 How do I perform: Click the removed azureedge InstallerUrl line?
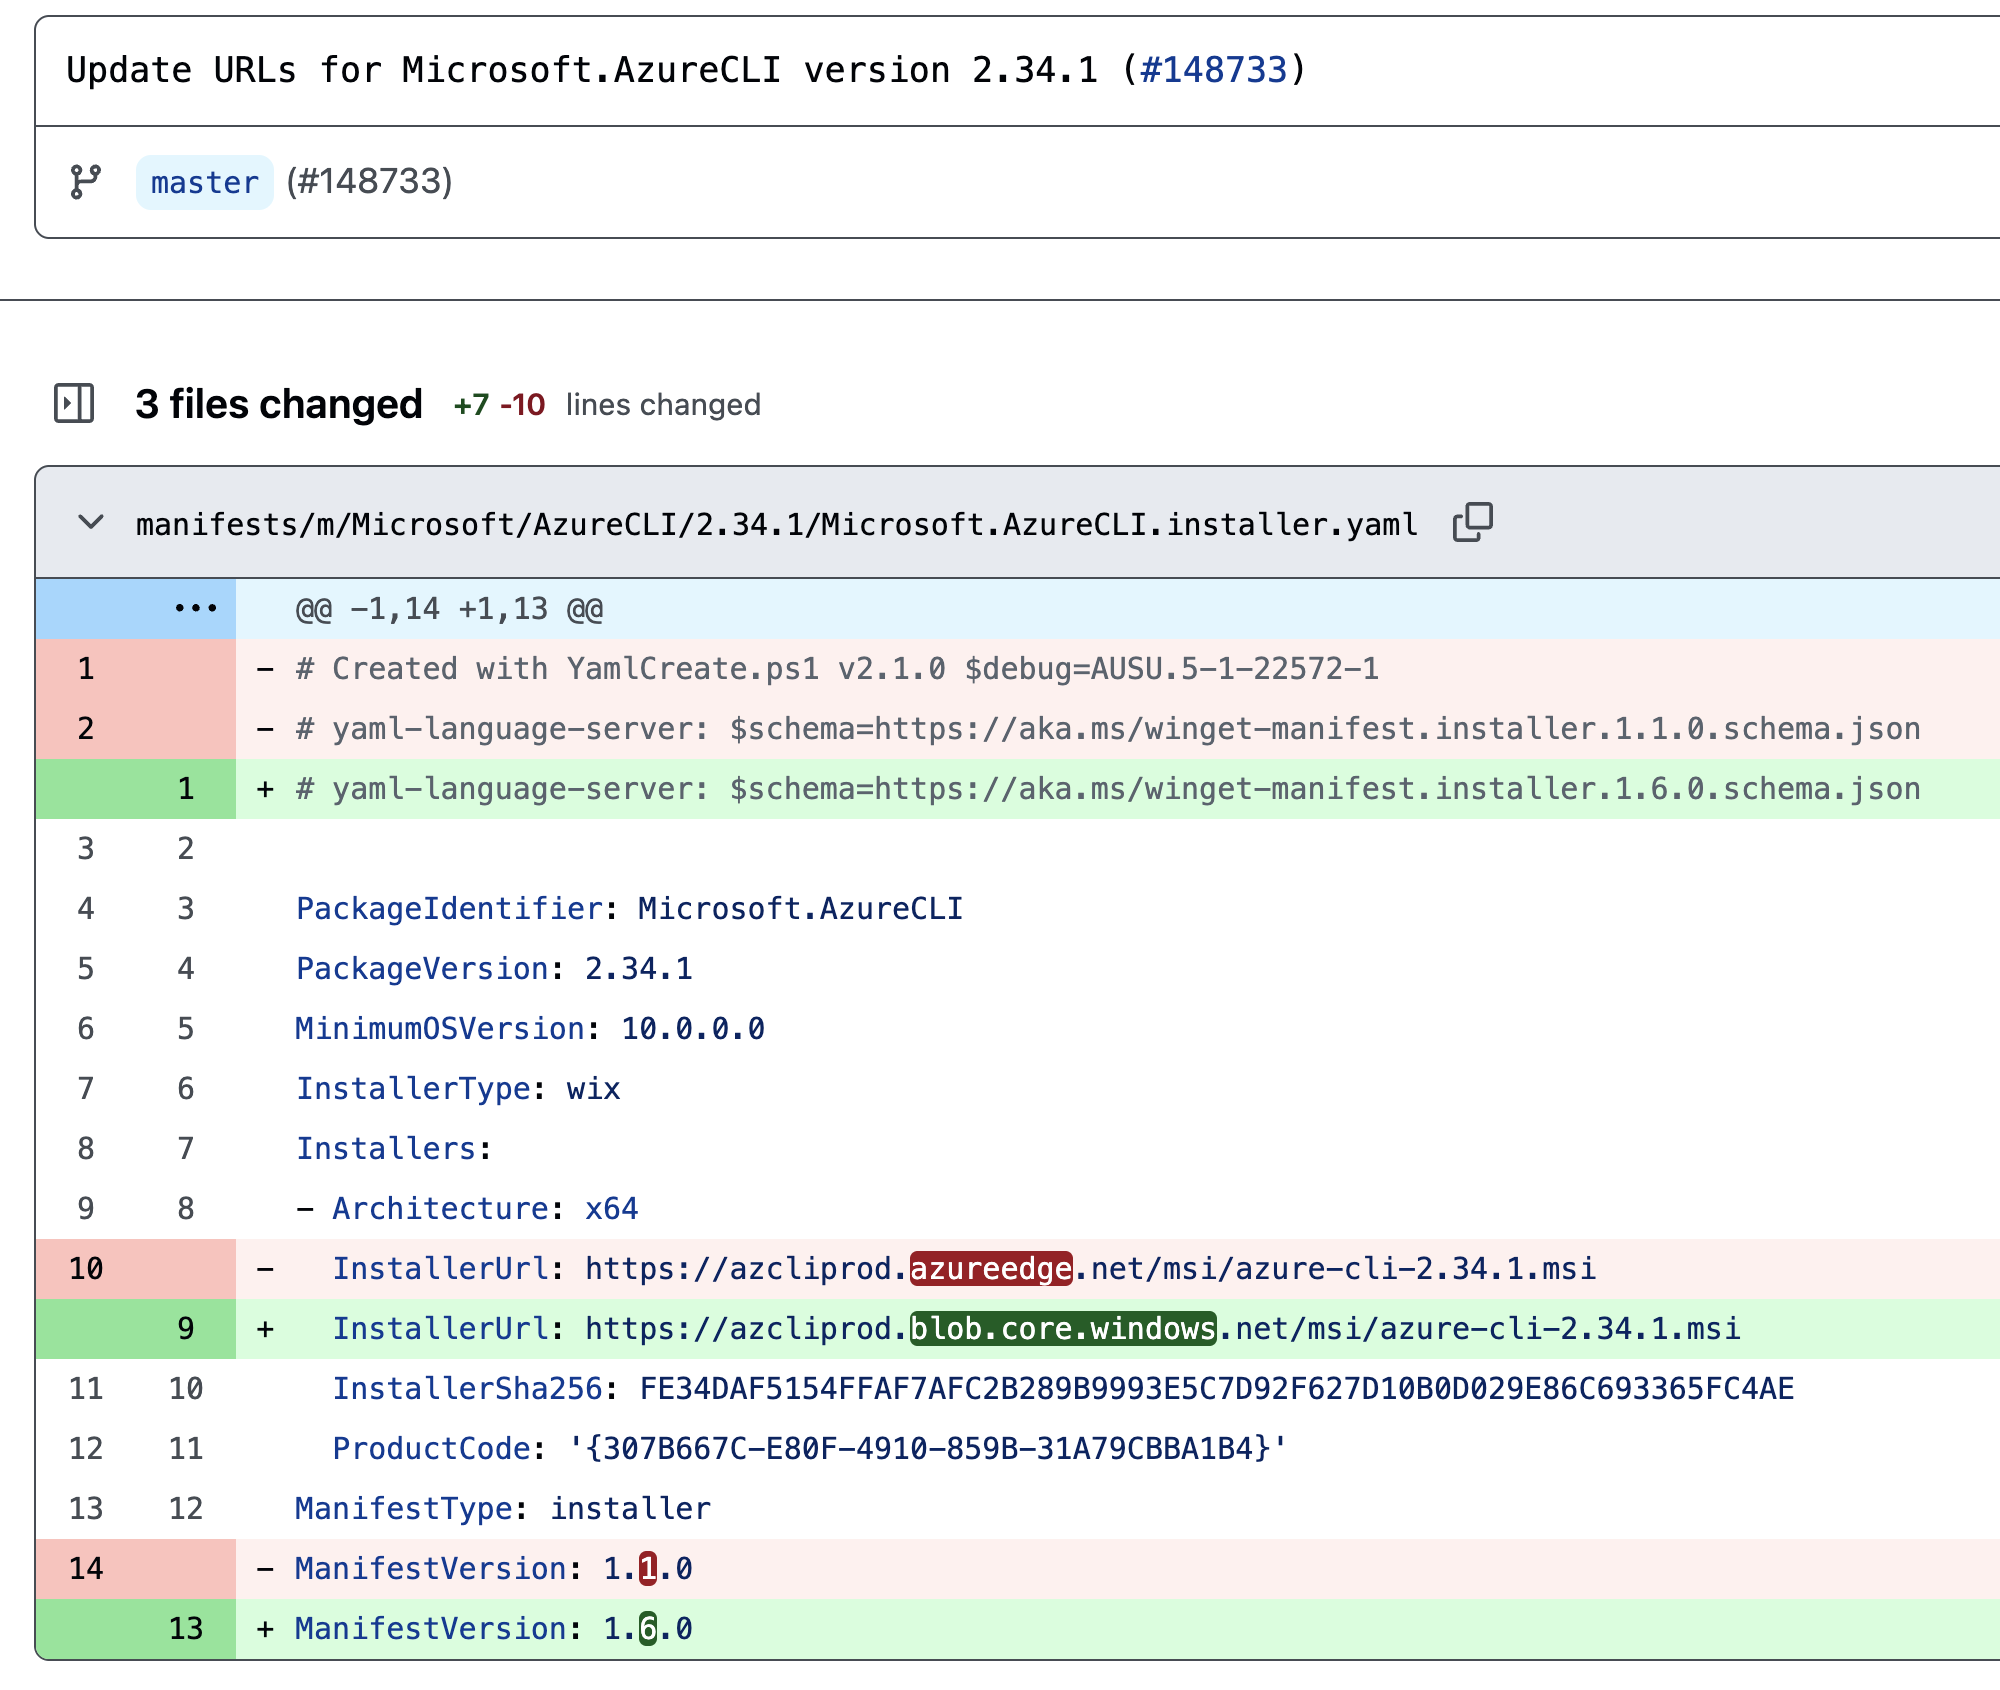pos(963,1268)
